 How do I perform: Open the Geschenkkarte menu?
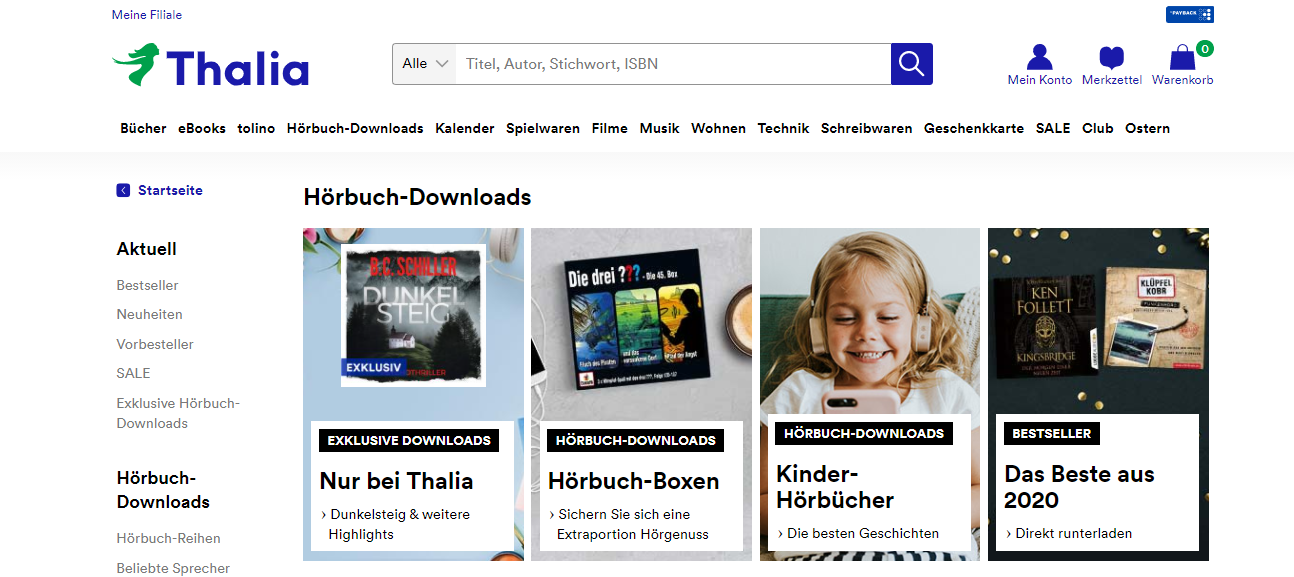coord(974,128)
